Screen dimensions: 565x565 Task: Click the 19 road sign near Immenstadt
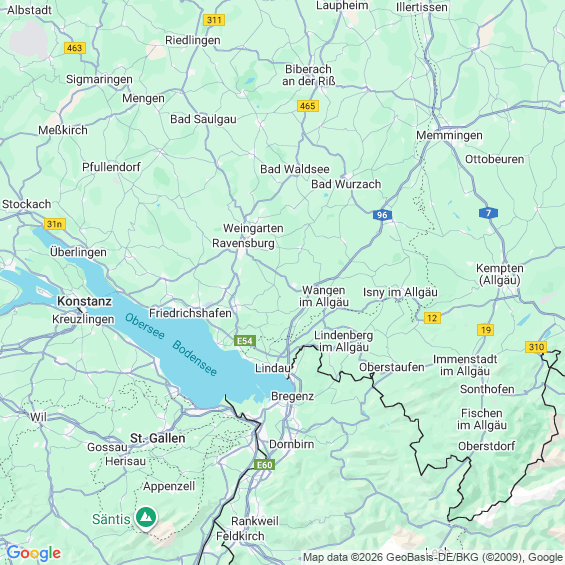485,330
